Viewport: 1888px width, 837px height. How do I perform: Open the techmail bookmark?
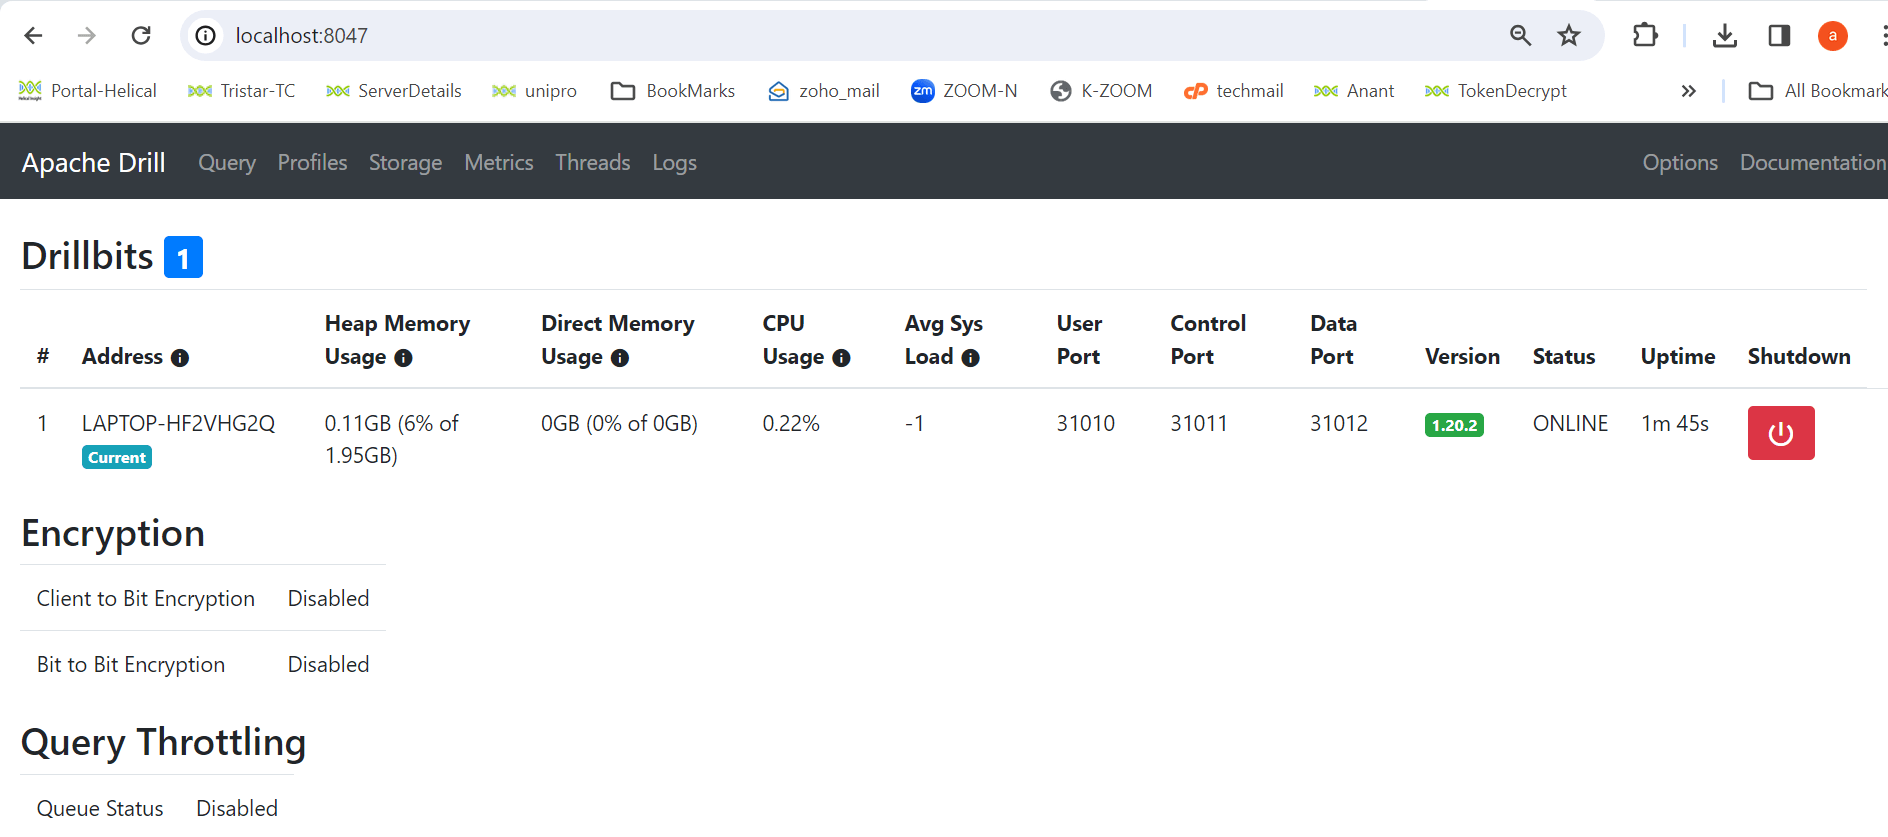pyautogui.click(x=1234, y=91)
